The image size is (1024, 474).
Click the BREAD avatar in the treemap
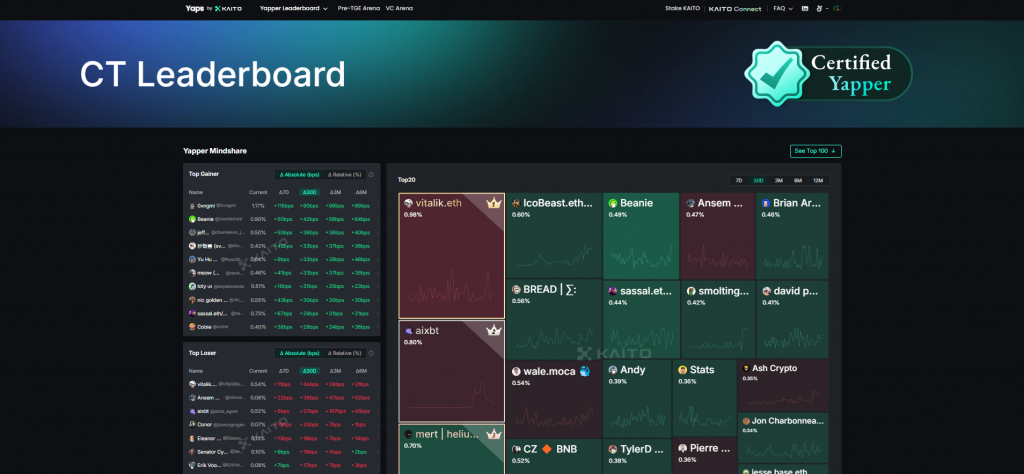pos(517,290)
